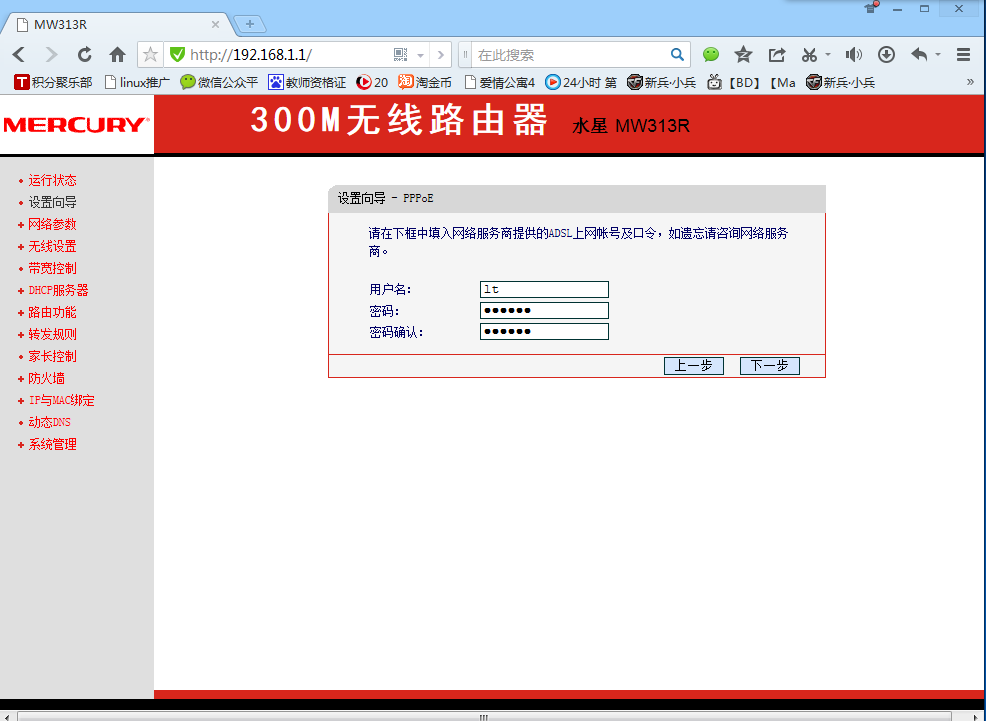The width and height of the screenshot is (986, 721).
Task: Open the 爱情公寓4 bookmark
Action: pos(499,82)
